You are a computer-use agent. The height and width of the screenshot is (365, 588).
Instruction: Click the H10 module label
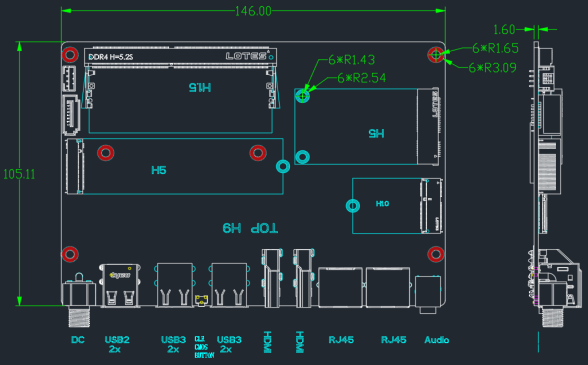[x=382, y=204]
